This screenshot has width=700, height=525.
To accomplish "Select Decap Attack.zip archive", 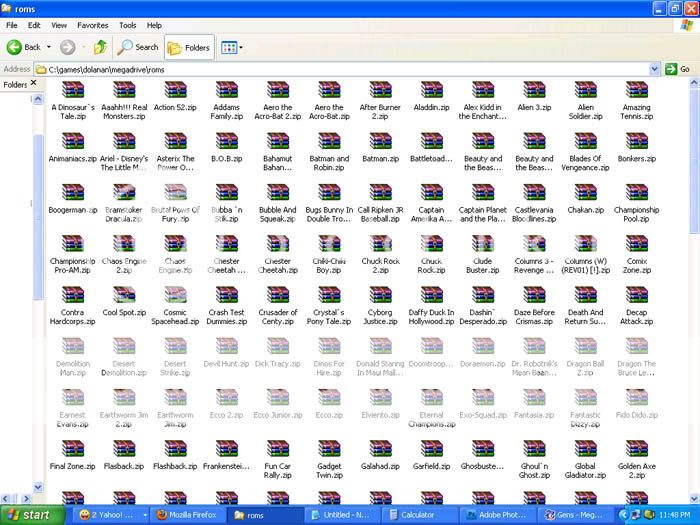I will pos(637,306).
